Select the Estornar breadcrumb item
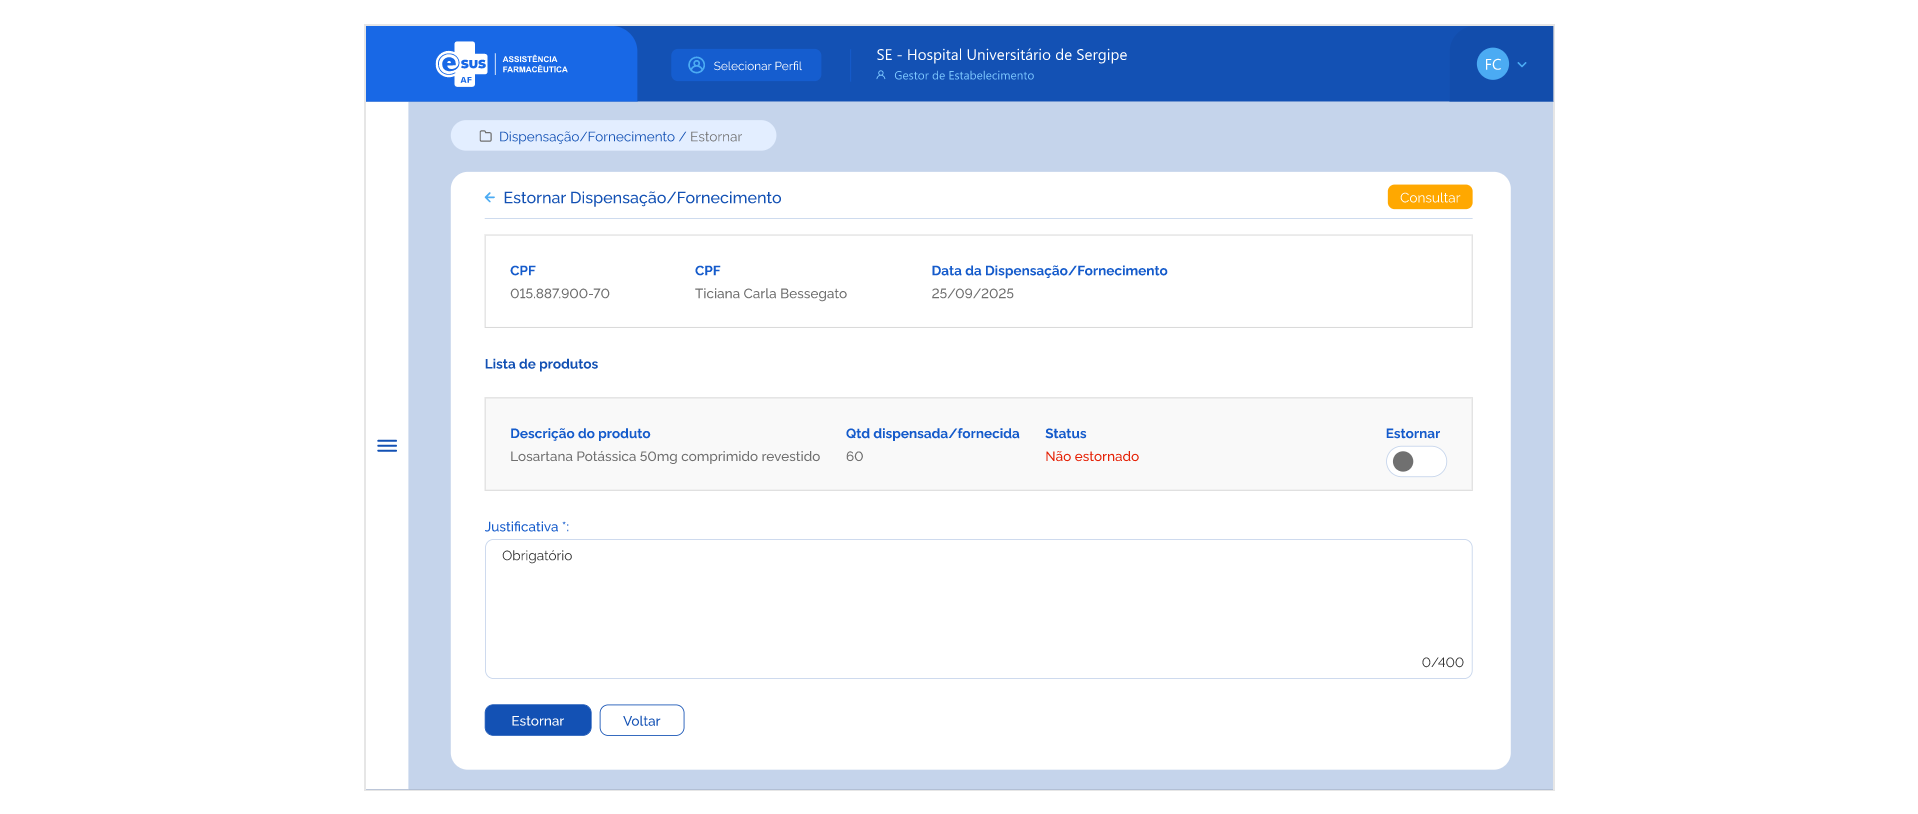This screenshot has height=814, width=1918. click(716, 137)
